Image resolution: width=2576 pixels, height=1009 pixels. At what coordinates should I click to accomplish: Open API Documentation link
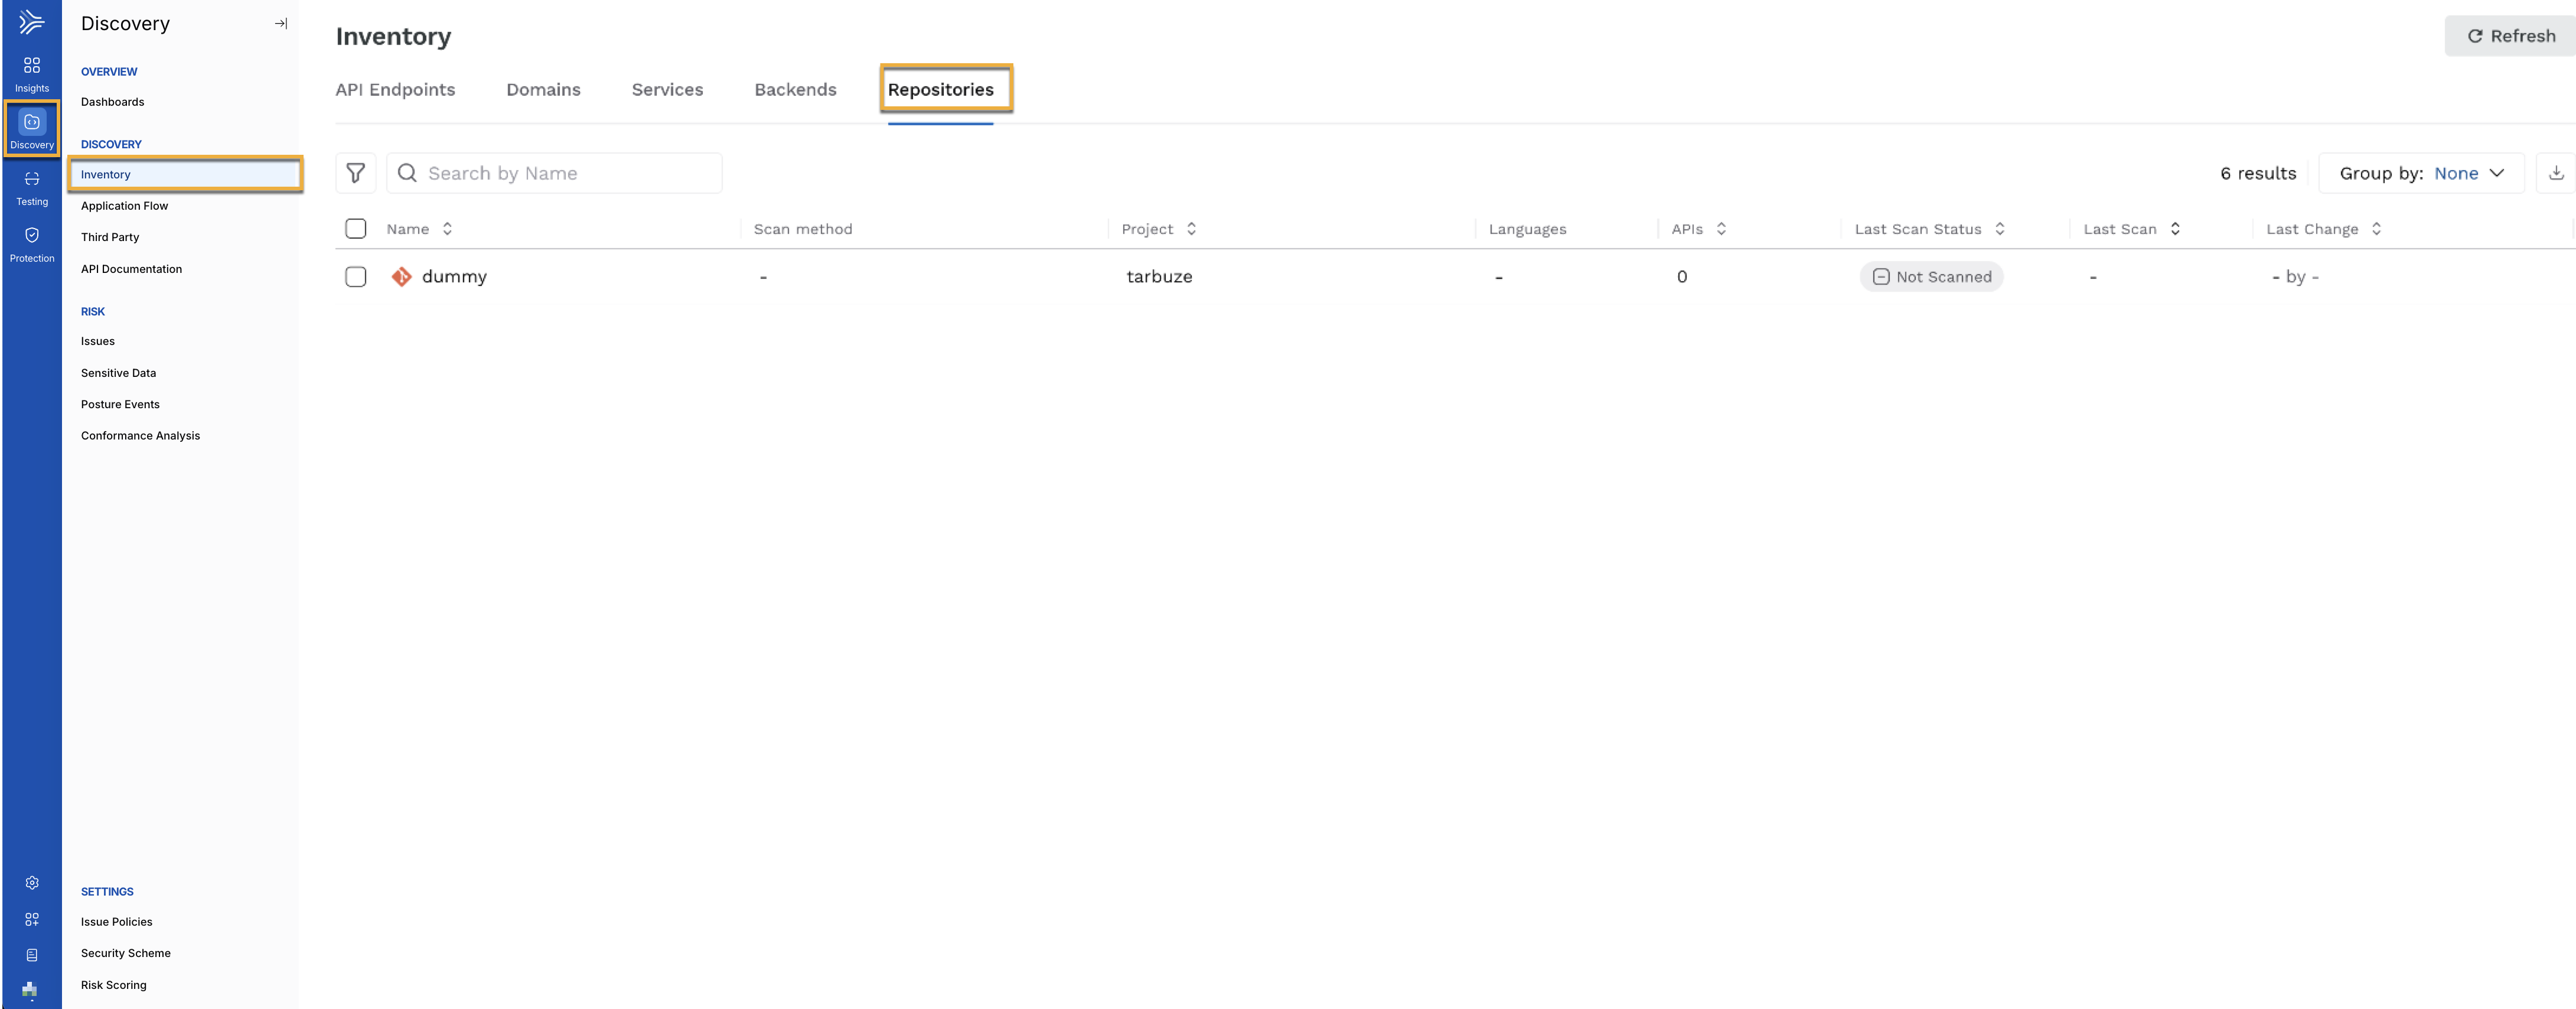click(x=131, y=269)
